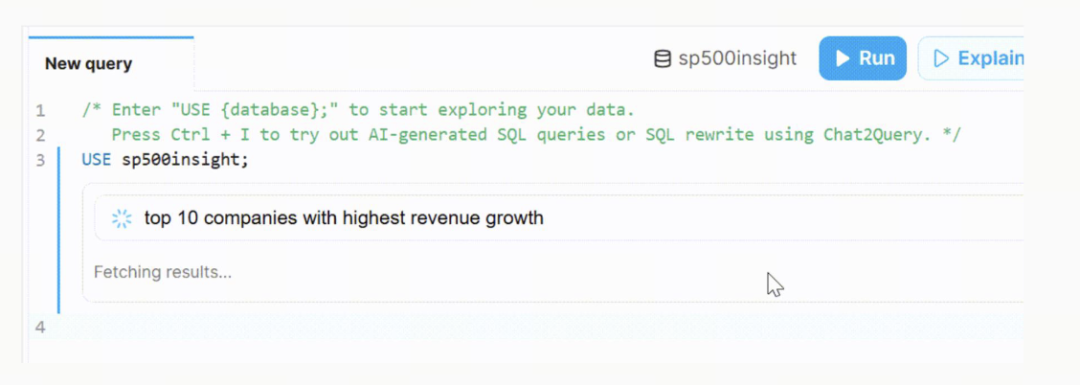1080x385 pixels.
Task: Click the play triangle inside Run
Action: pos(842,59)
